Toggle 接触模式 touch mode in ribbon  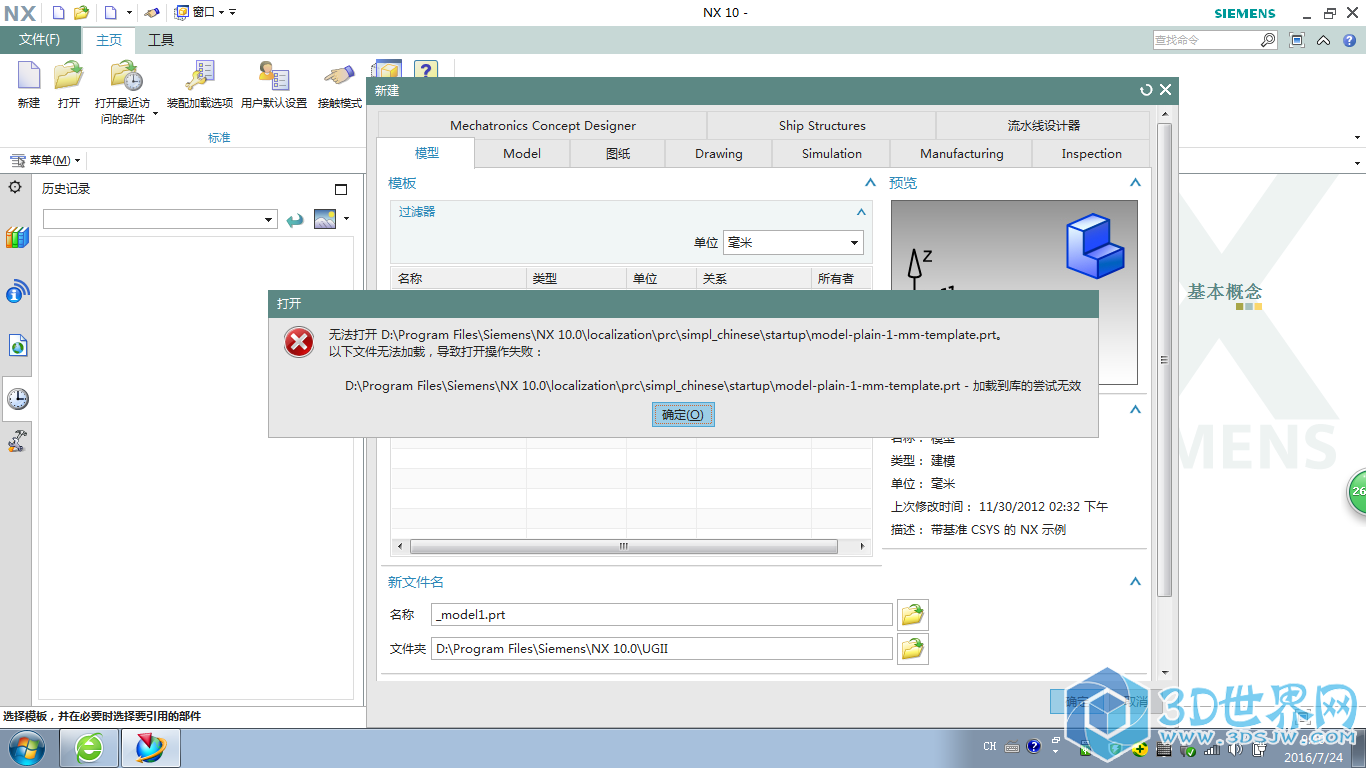(x=339, y=85)
